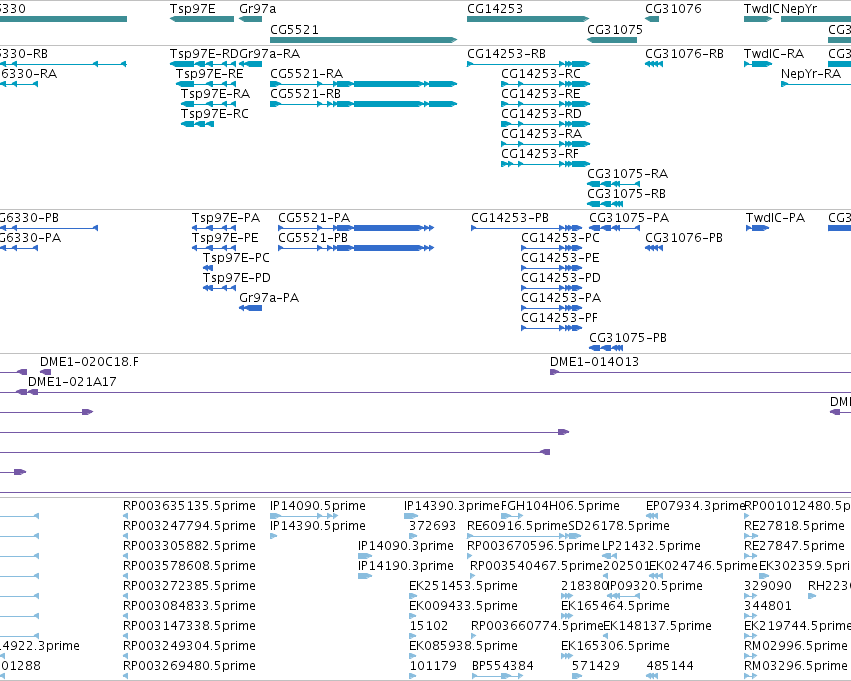
Task: Select transcript NepYr-RA
Action: click(x=811, y=74)
